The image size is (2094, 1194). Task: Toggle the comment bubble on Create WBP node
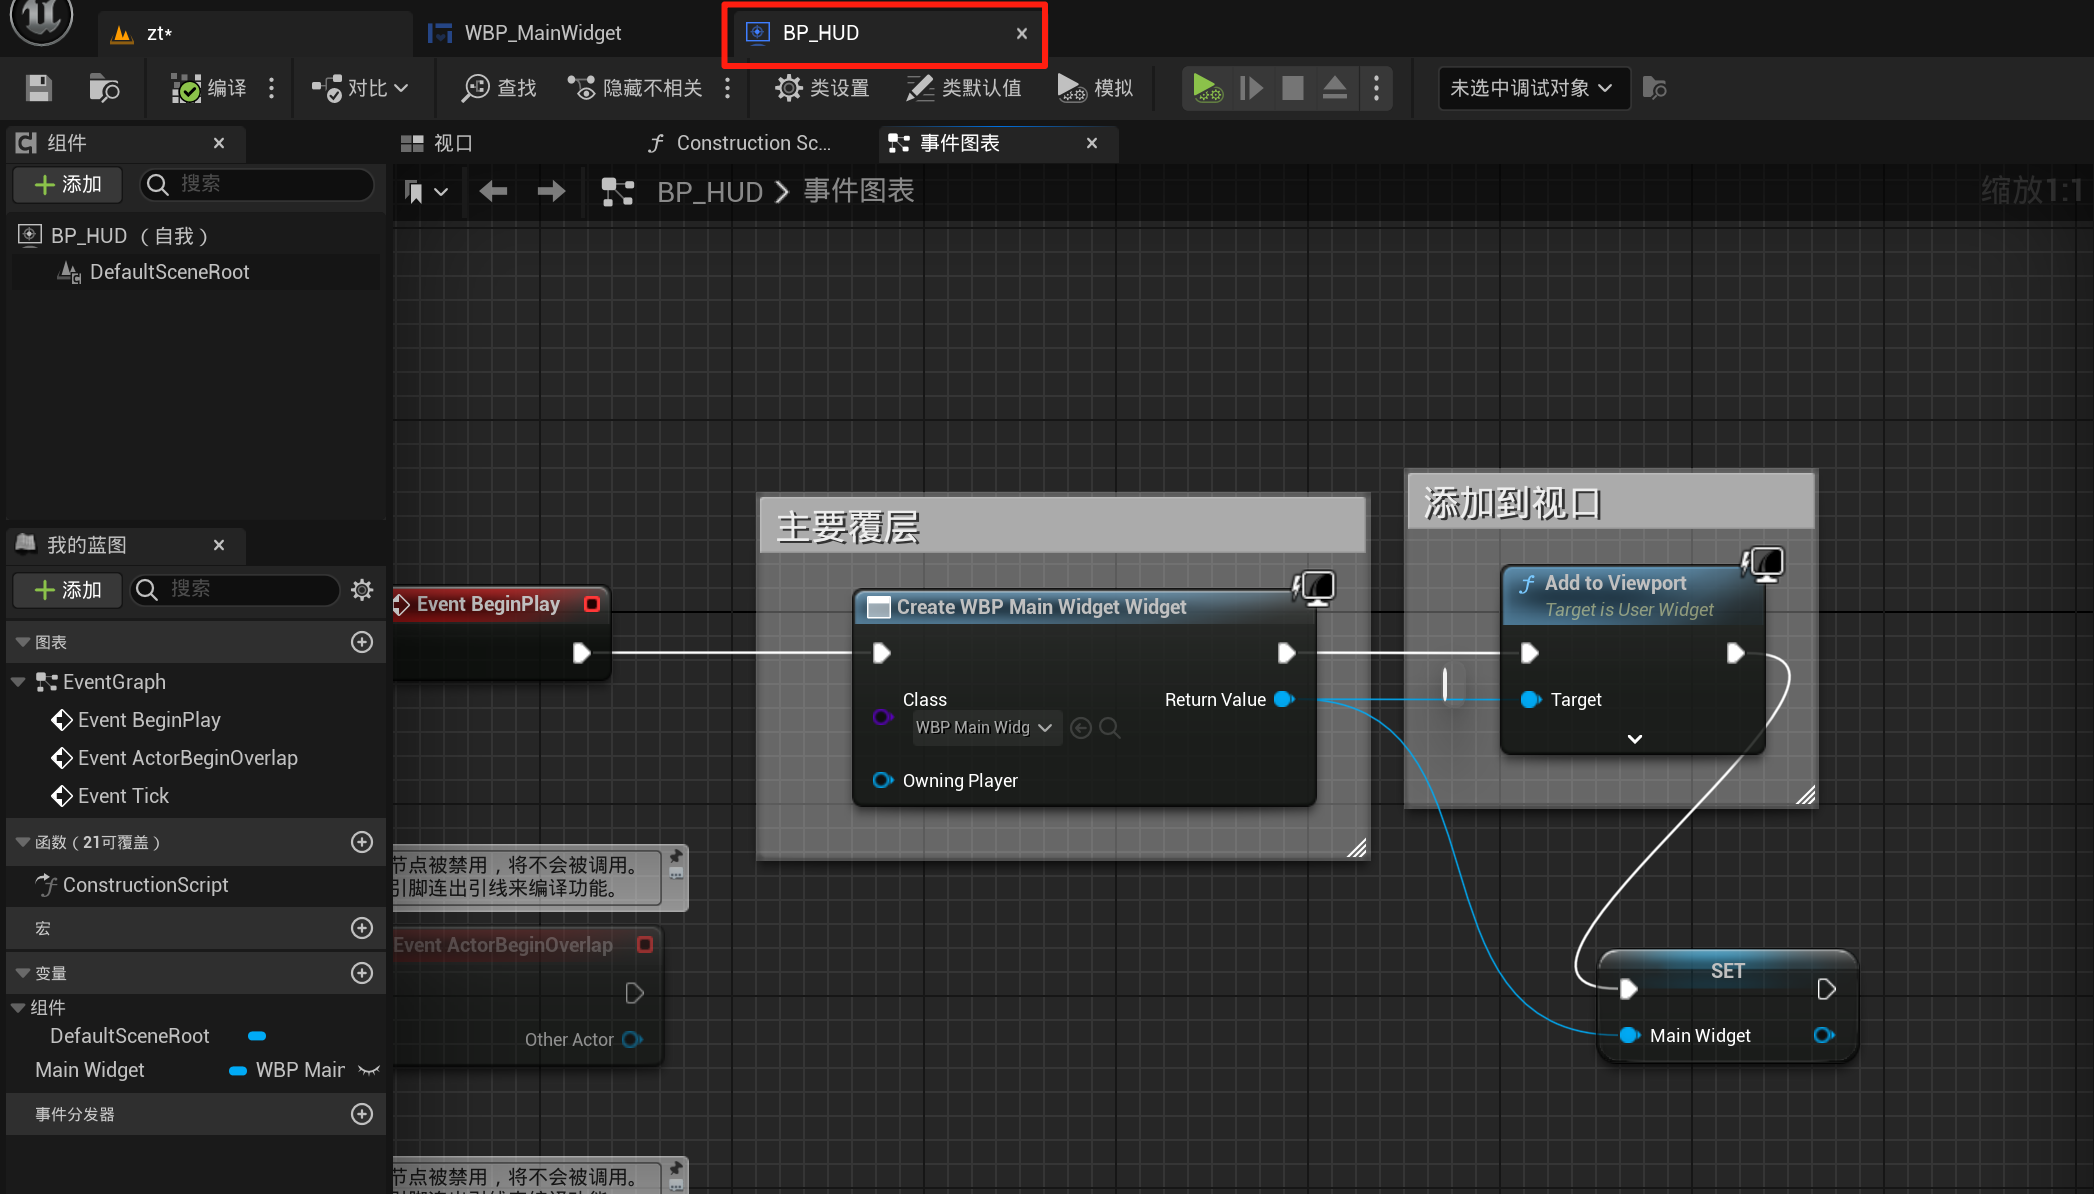(1315, 588)
